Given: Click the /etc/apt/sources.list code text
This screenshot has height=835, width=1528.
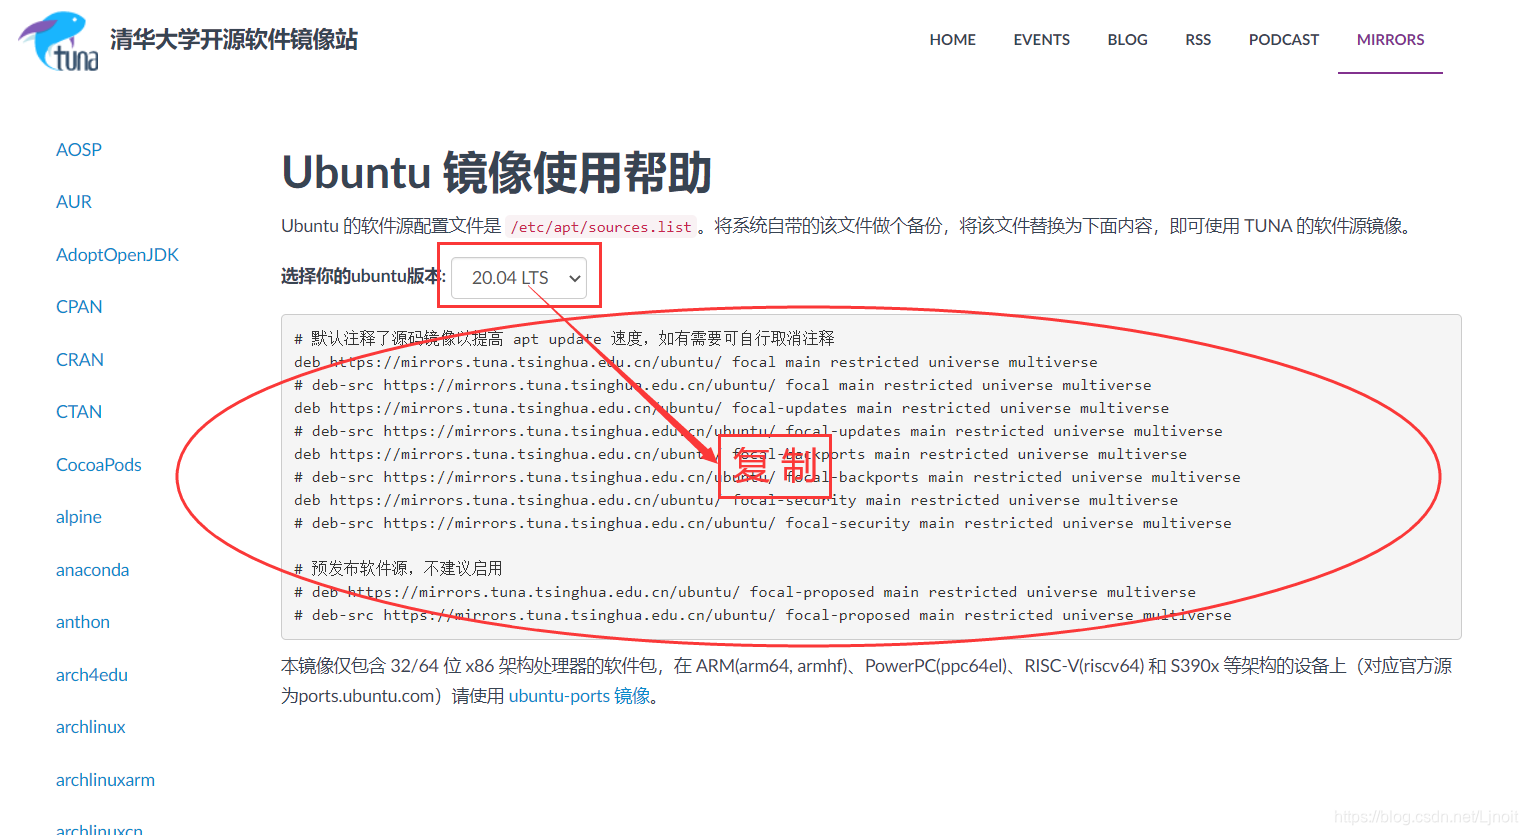Looking at the screenshot, I should [601, 227].
